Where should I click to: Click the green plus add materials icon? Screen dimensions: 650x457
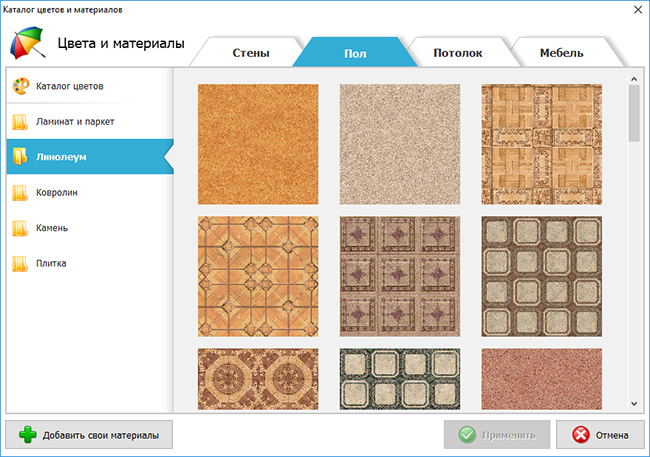[27, 435]
